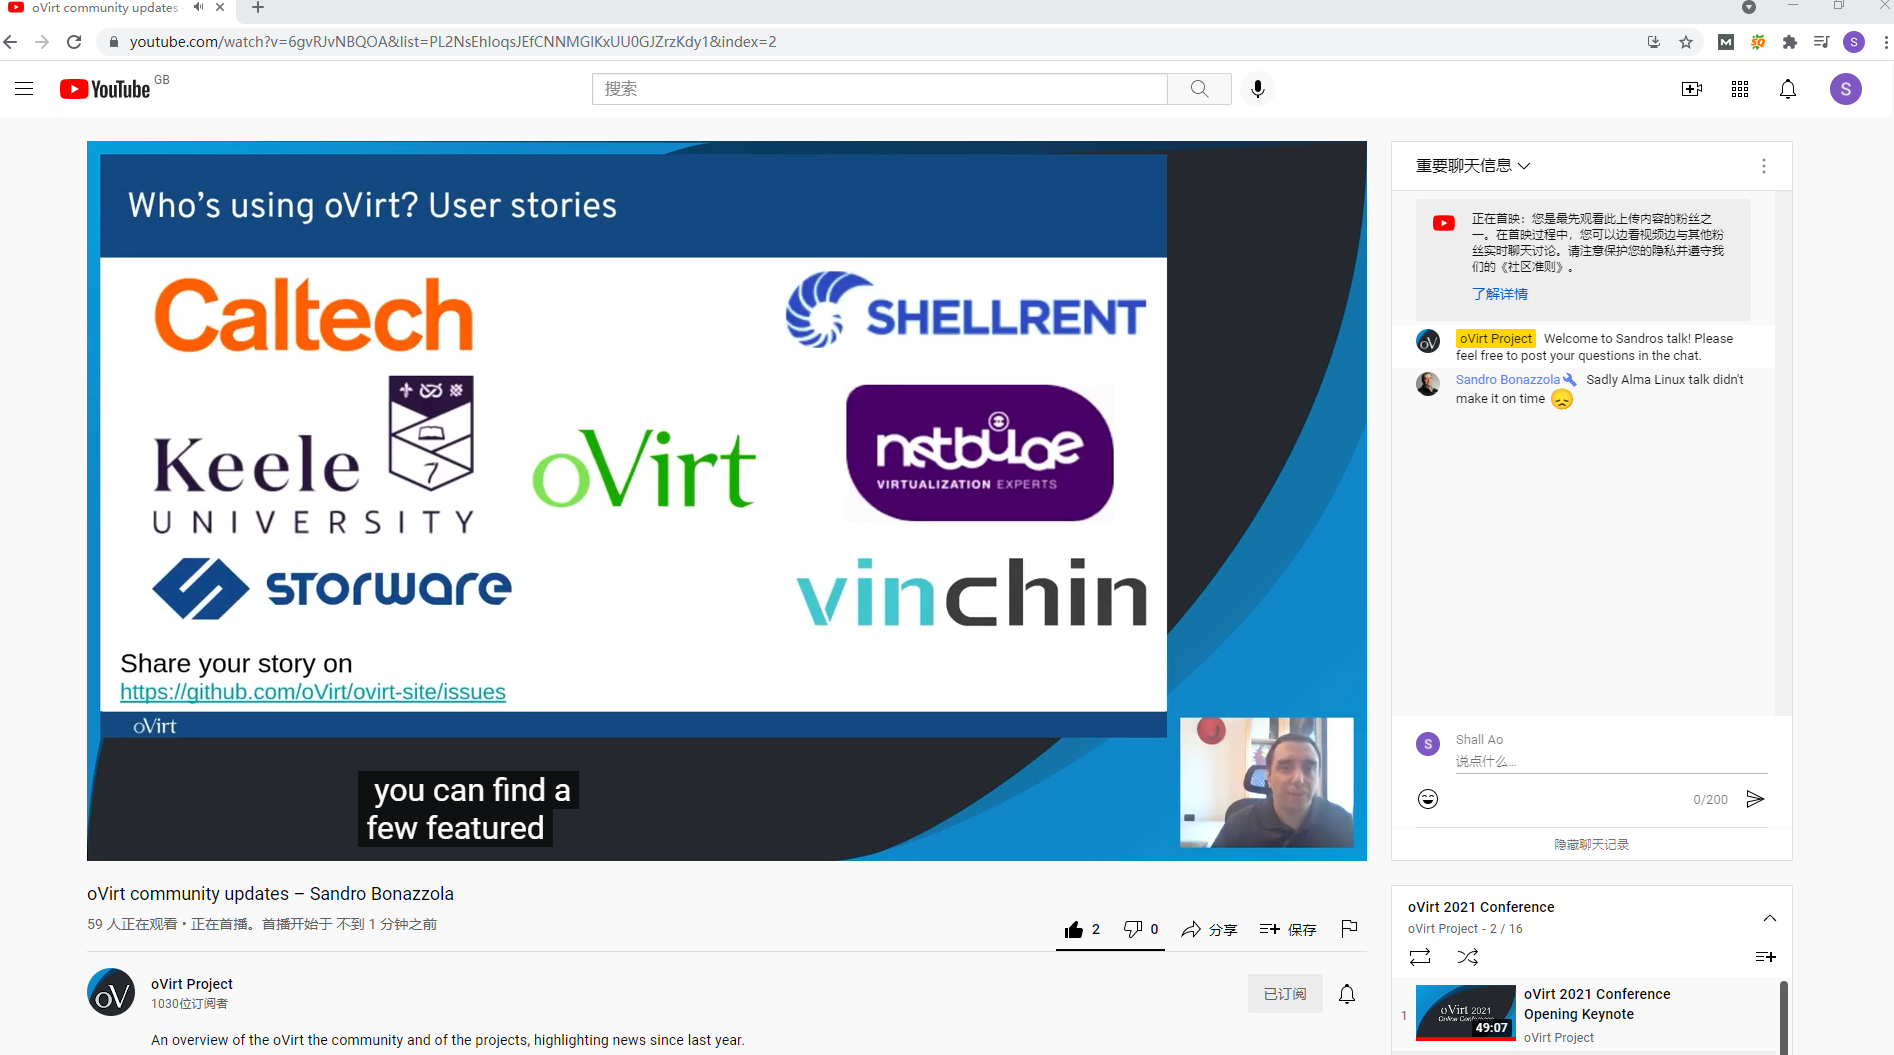Reload the page with refresh icon
This screenshot has width=1894, height=1055.
point(74,42)
